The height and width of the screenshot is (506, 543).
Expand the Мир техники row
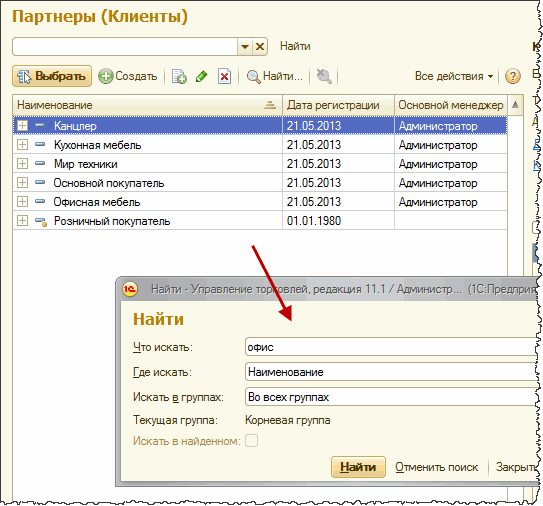(22, 163)
